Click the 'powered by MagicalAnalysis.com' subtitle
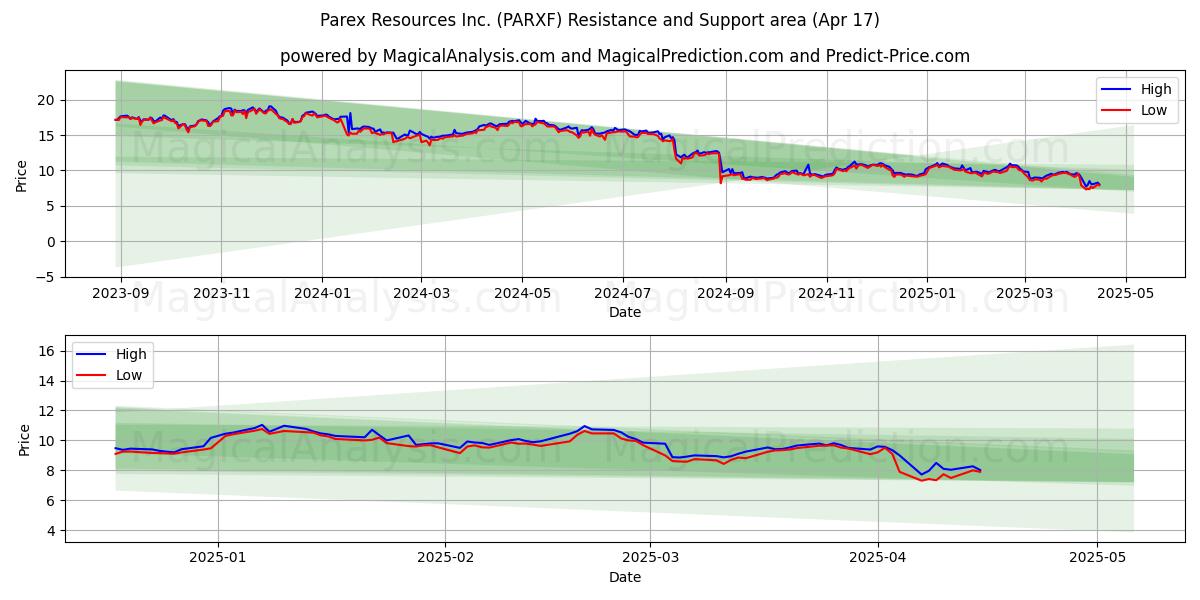1200x600 pixels. (625, 56)
